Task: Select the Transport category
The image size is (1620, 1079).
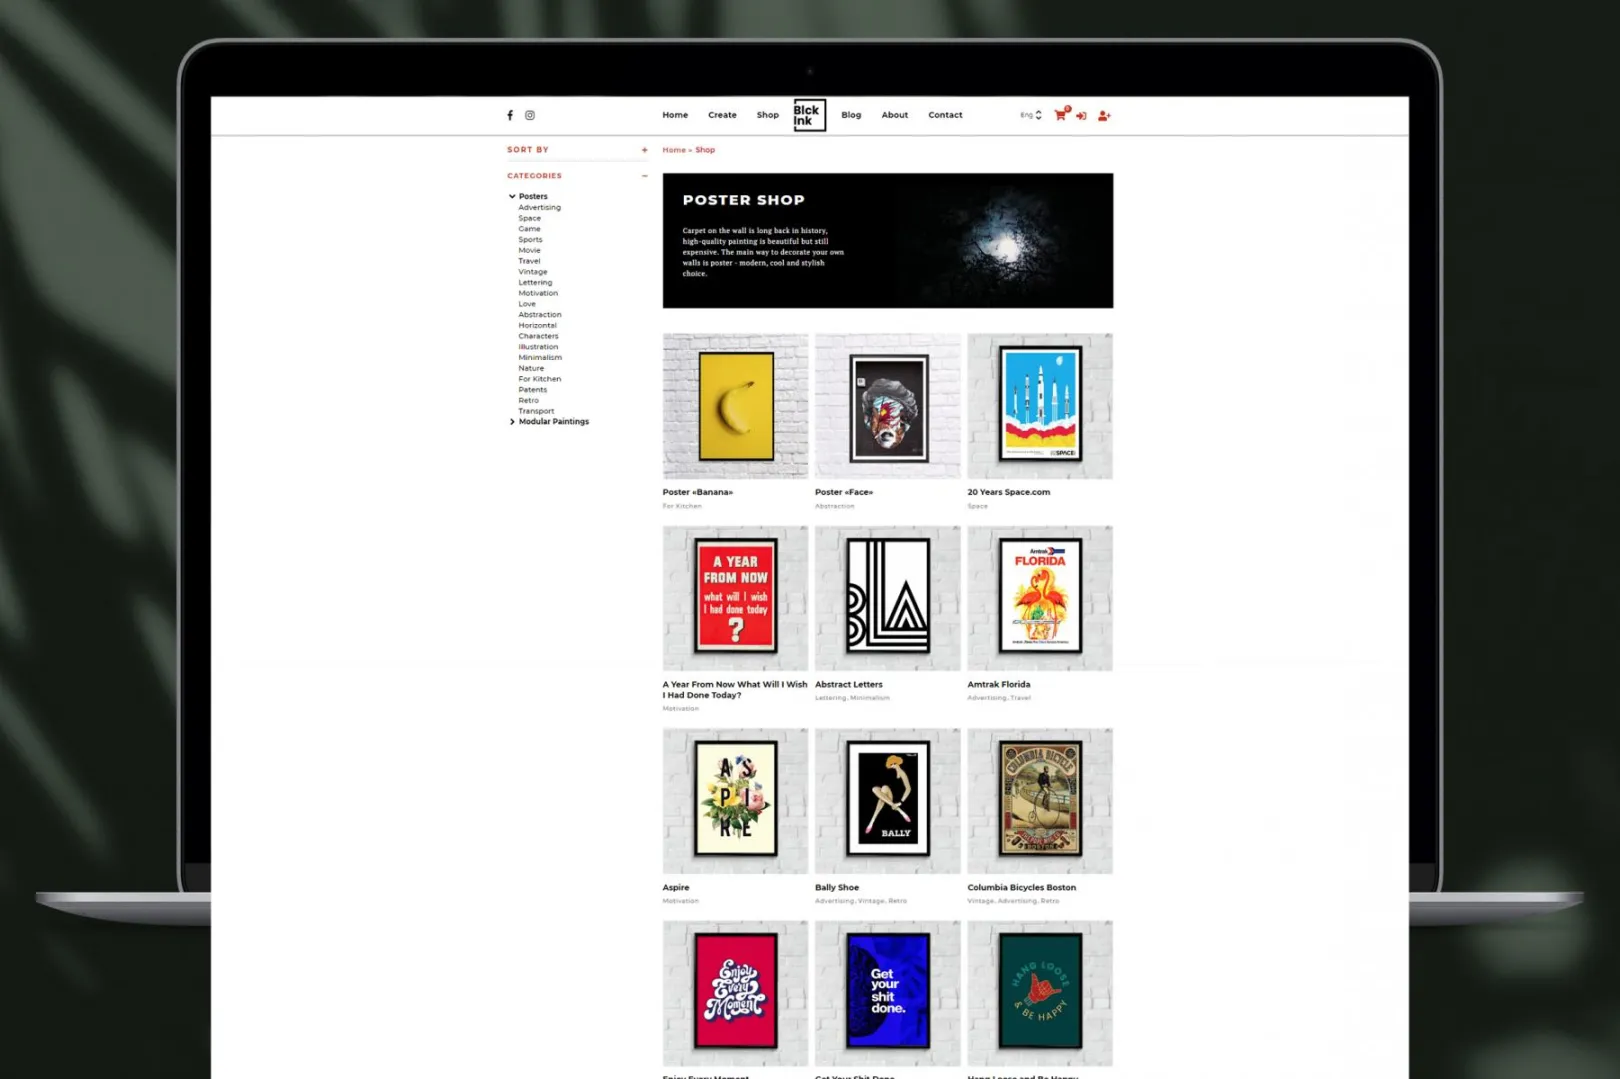Action: (x=536, y=411)
